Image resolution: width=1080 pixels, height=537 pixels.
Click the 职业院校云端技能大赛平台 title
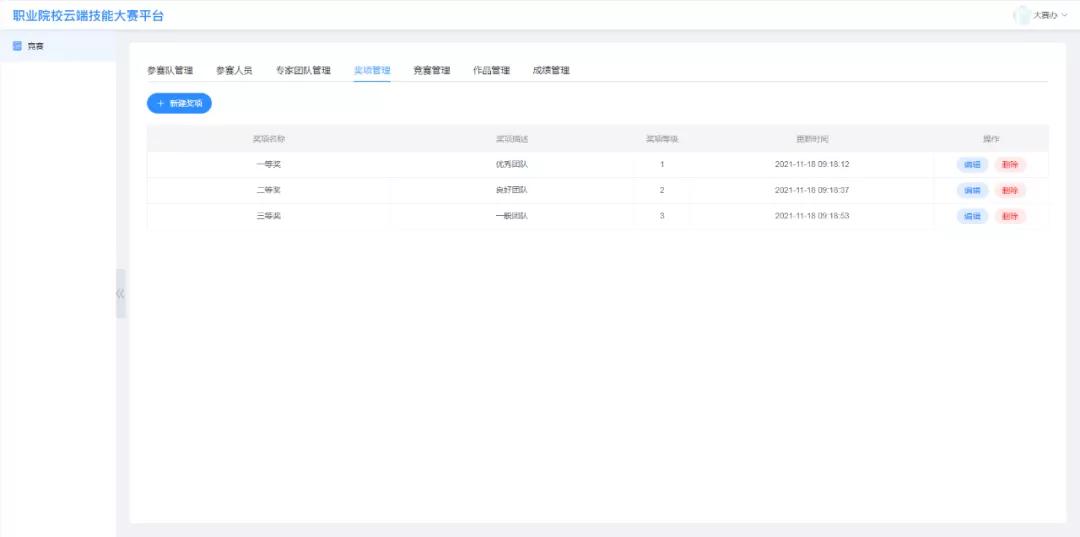click(x=88, y=16)
